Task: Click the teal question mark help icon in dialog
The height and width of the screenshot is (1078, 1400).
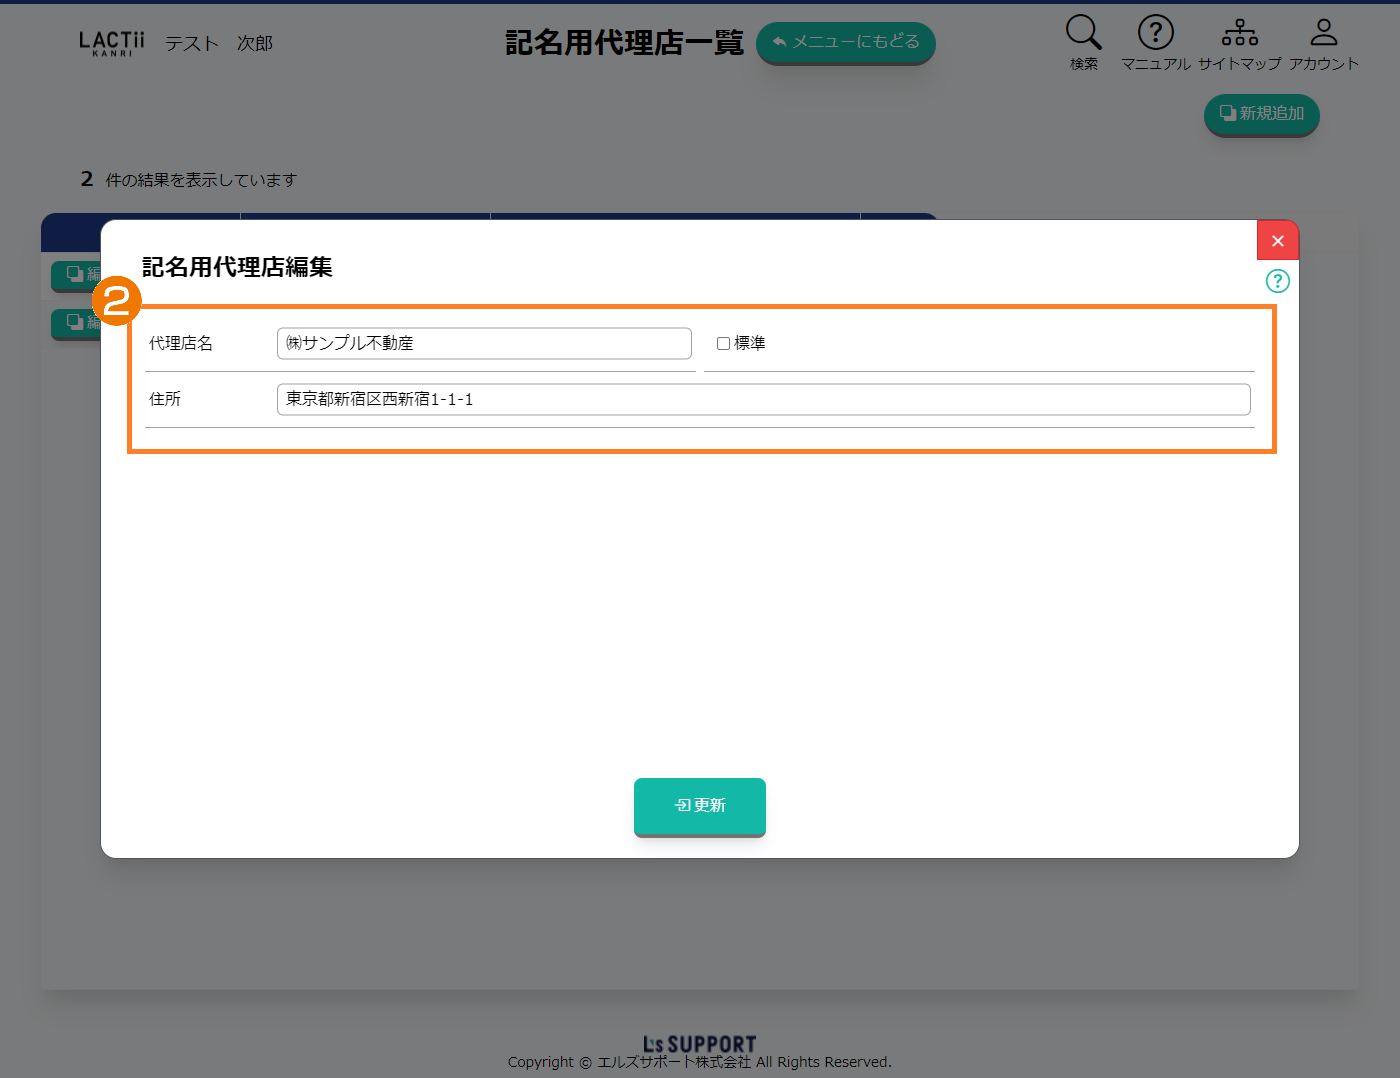Action: [1277, 281]
